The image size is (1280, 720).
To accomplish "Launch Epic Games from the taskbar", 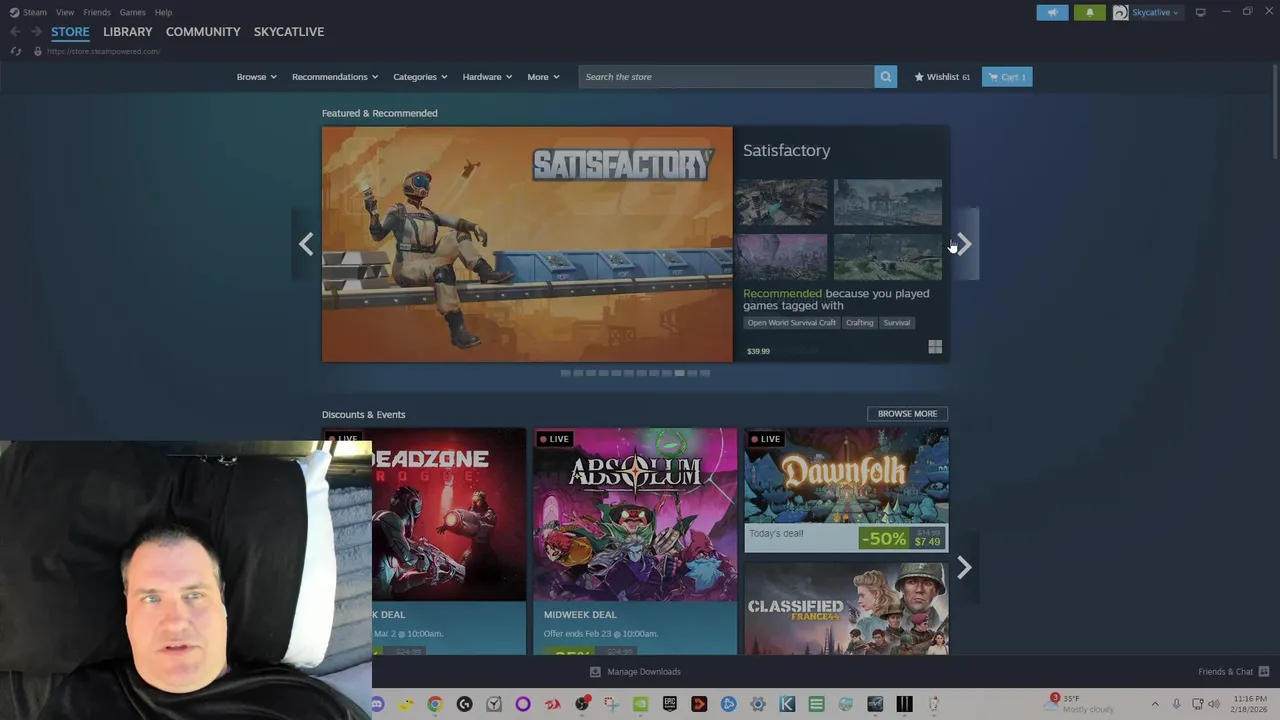I will coord(670,704).
